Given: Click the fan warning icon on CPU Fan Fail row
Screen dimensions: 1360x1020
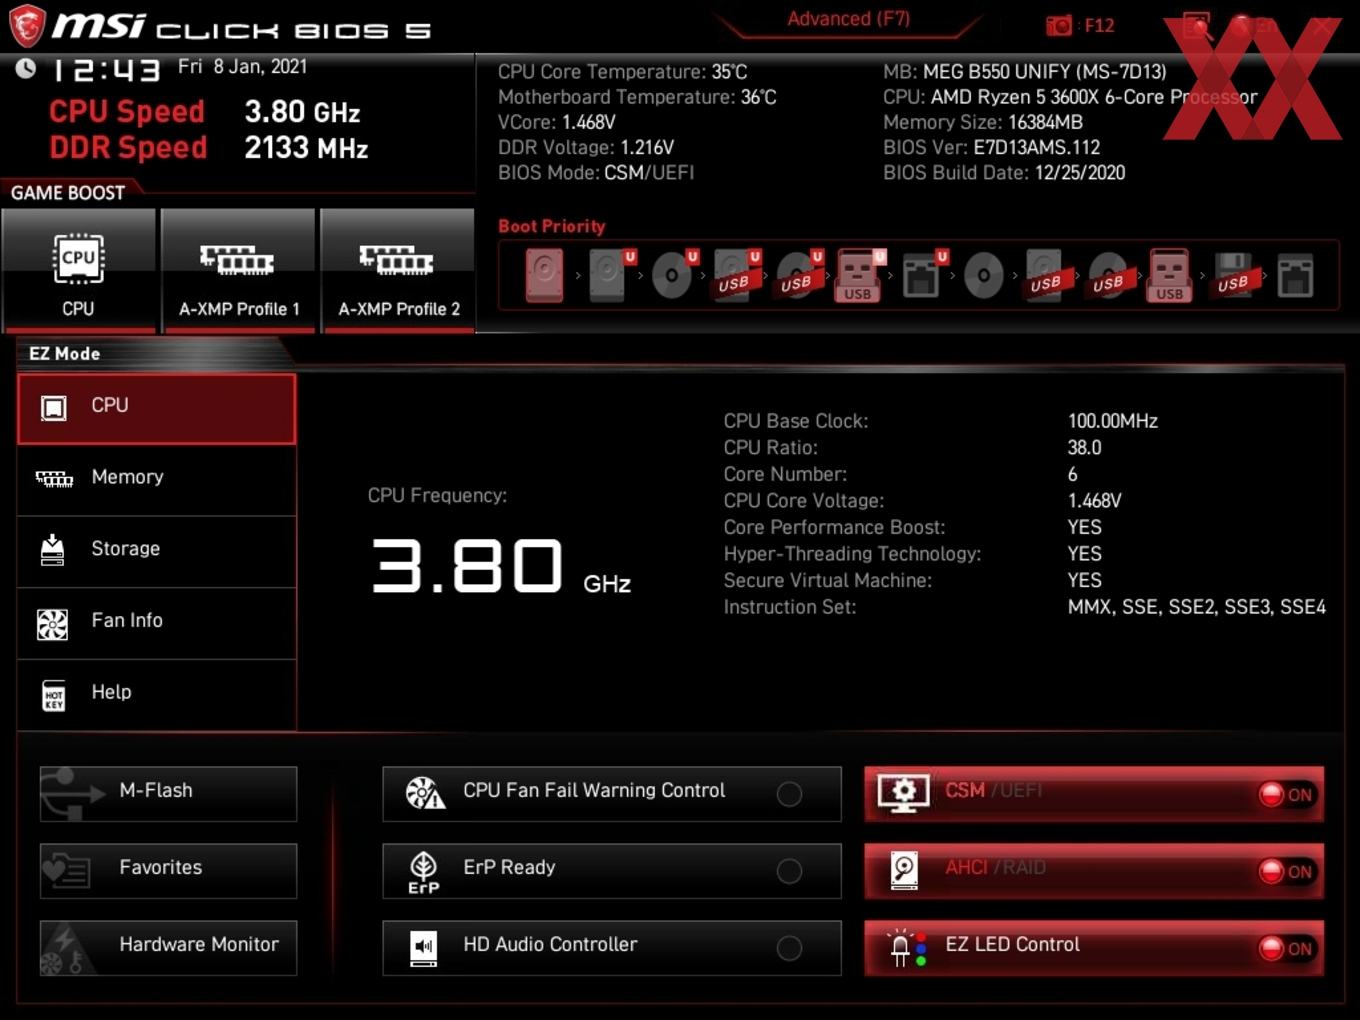Looking at the screenshot, I should pyautogui.click(x=424, y=793).
